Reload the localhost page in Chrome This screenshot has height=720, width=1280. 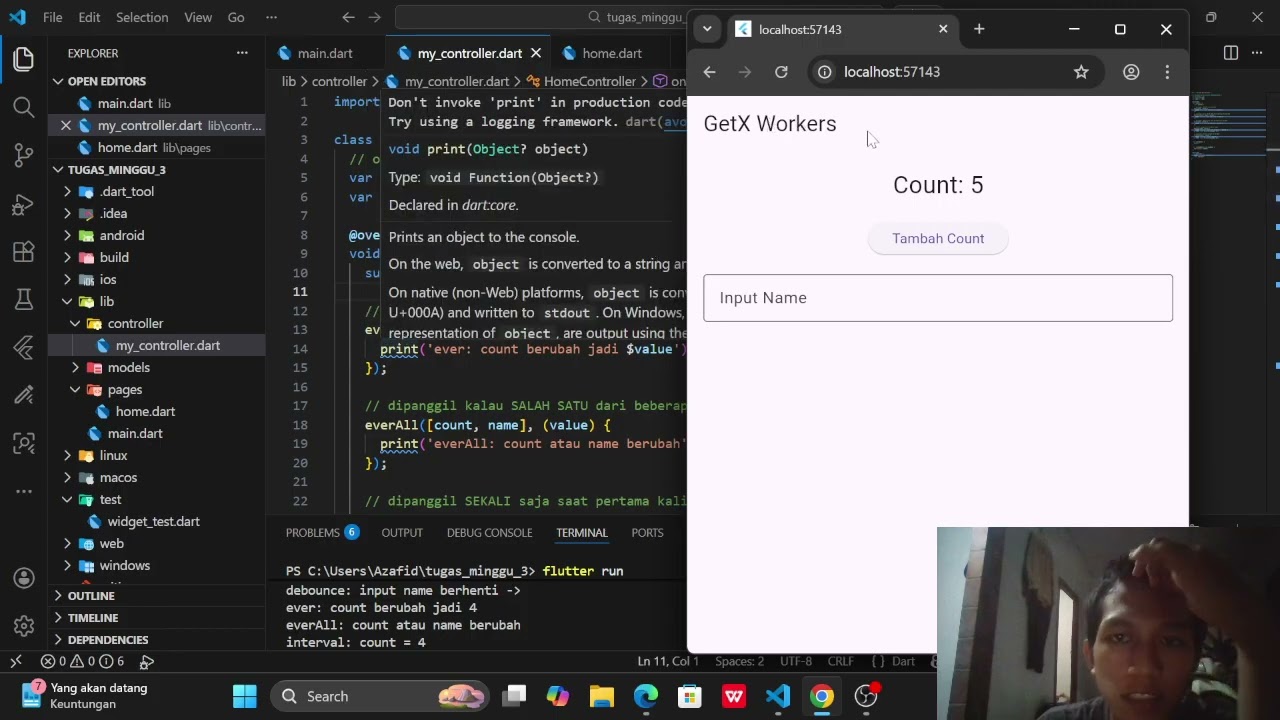point(781,72)
